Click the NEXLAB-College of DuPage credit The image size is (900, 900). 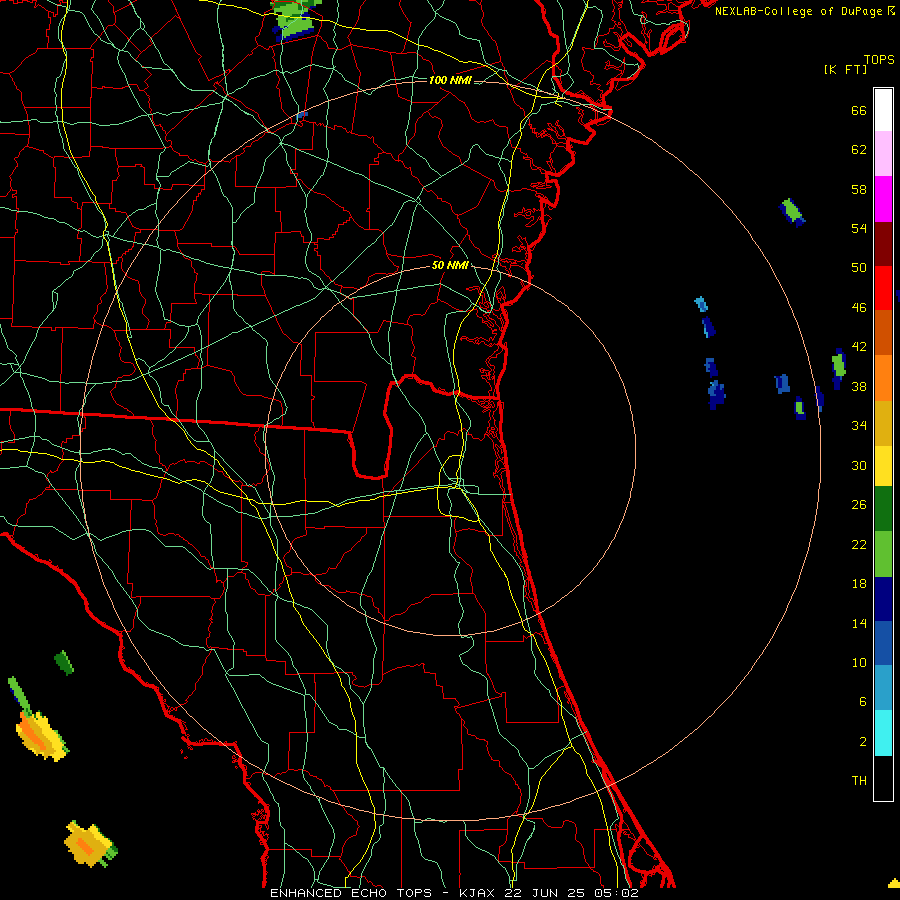(x=805, y=11)
